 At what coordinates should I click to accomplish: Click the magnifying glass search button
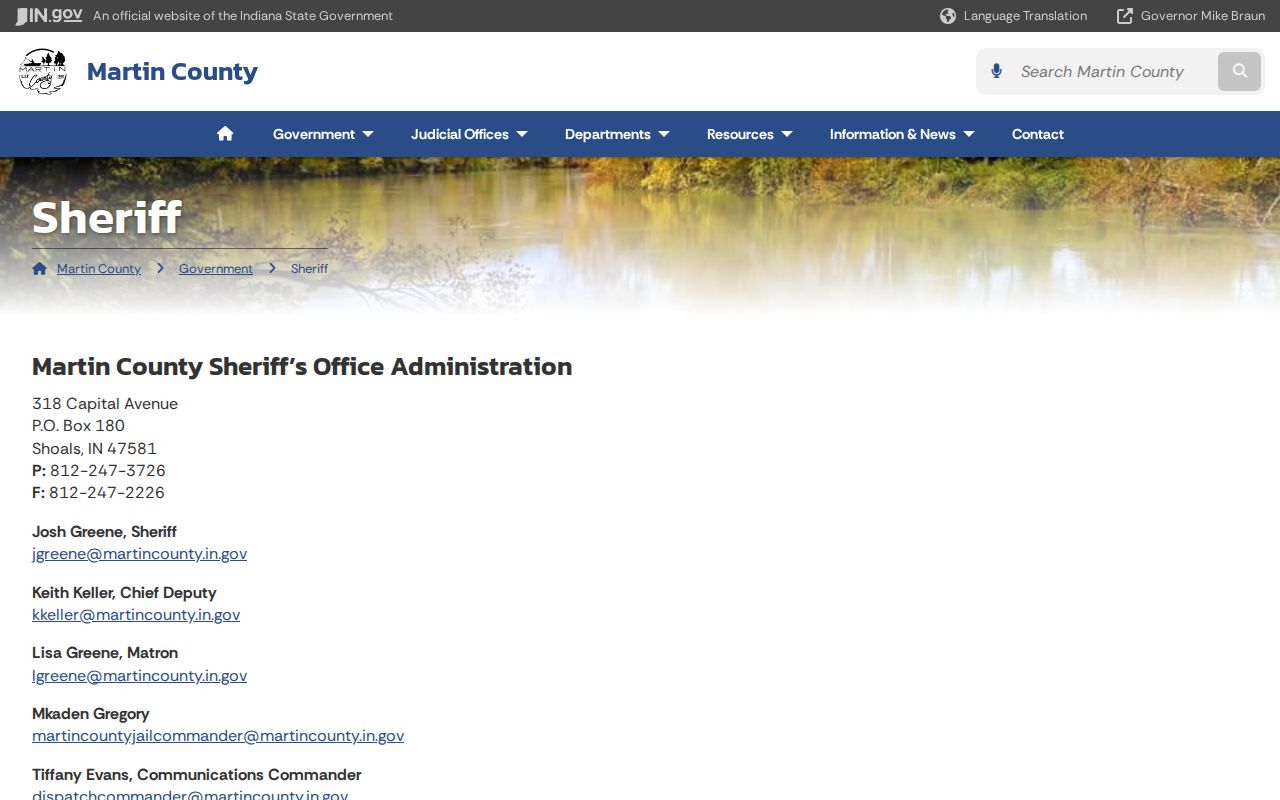point(1240,71)
